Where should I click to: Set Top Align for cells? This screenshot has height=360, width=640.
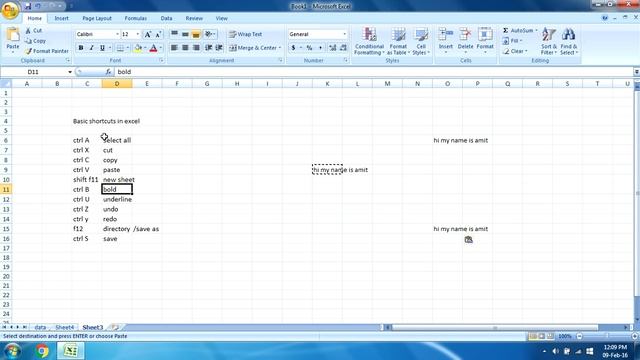[174, 34]
